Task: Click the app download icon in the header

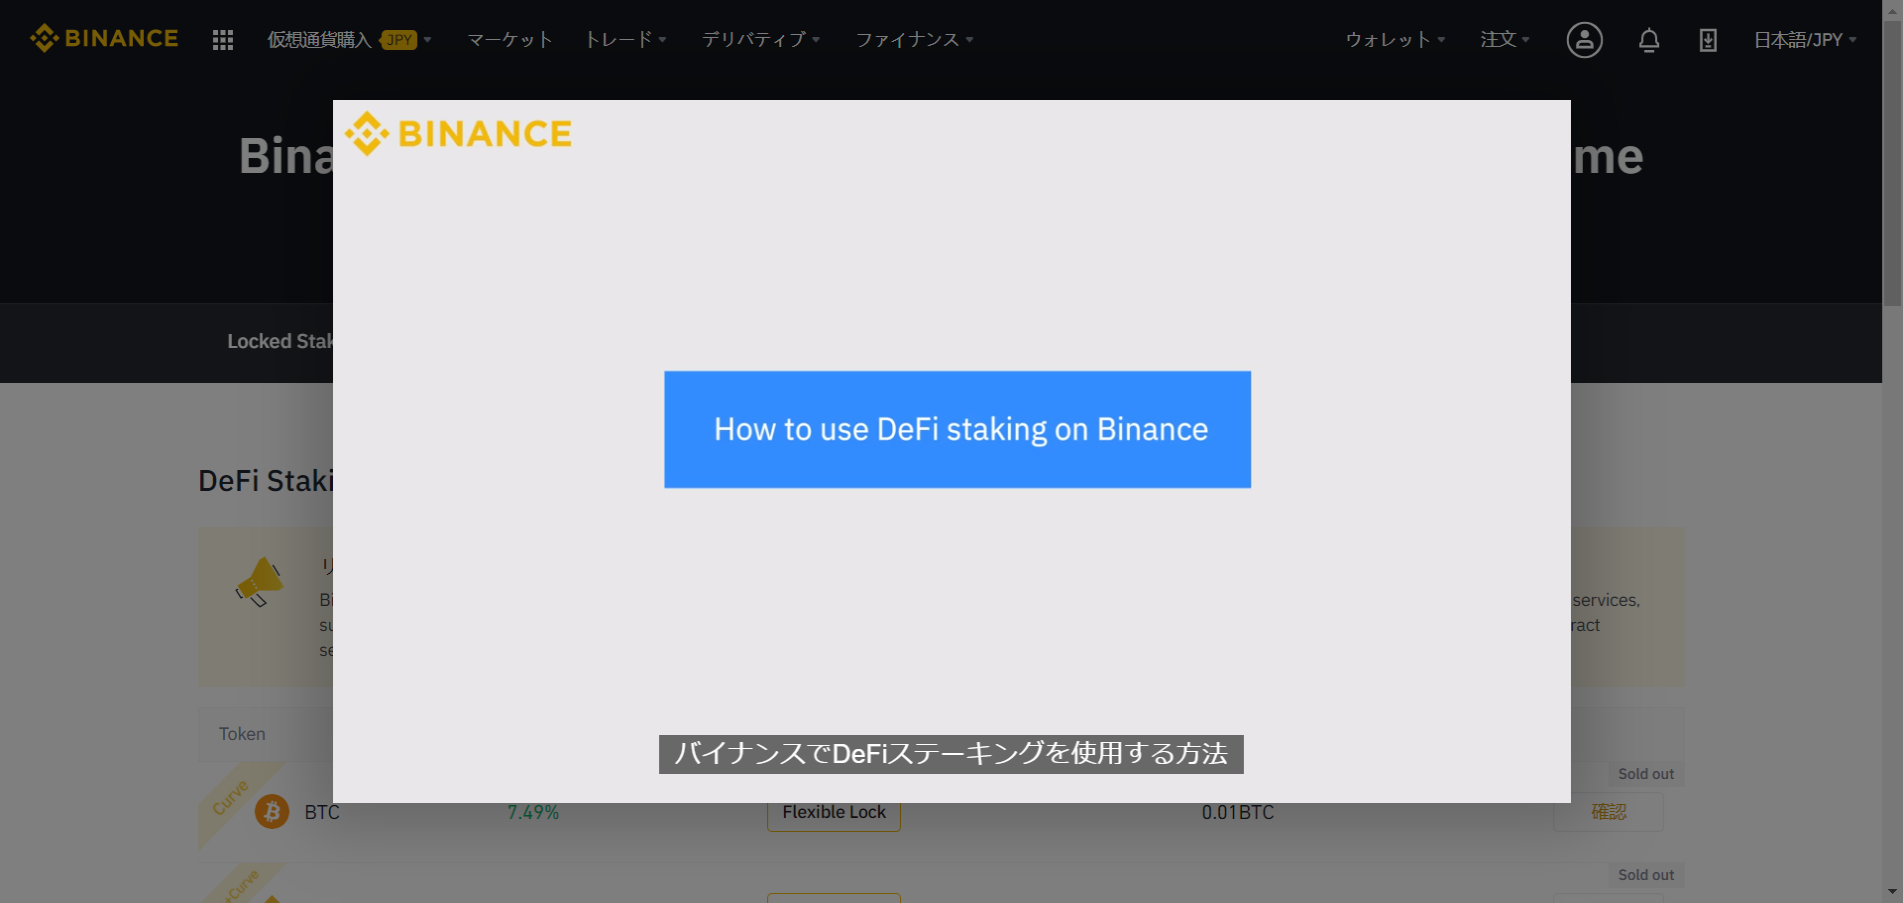Action: point(1708,40)
